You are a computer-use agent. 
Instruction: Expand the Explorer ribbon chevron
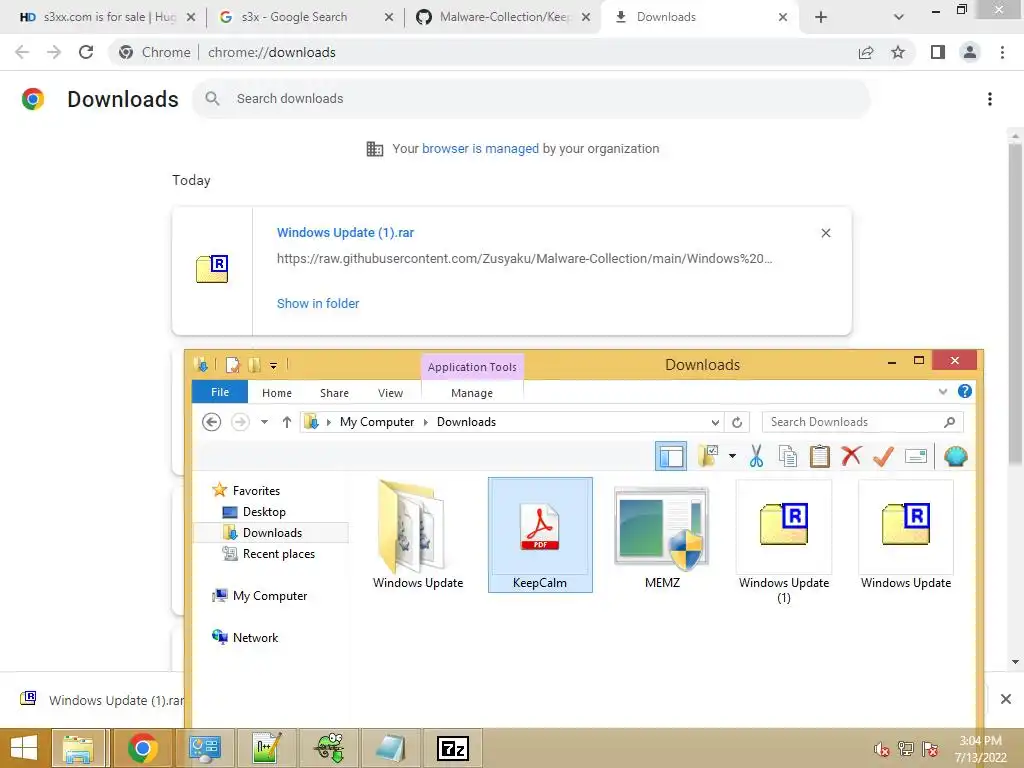[x=942, y=392]
